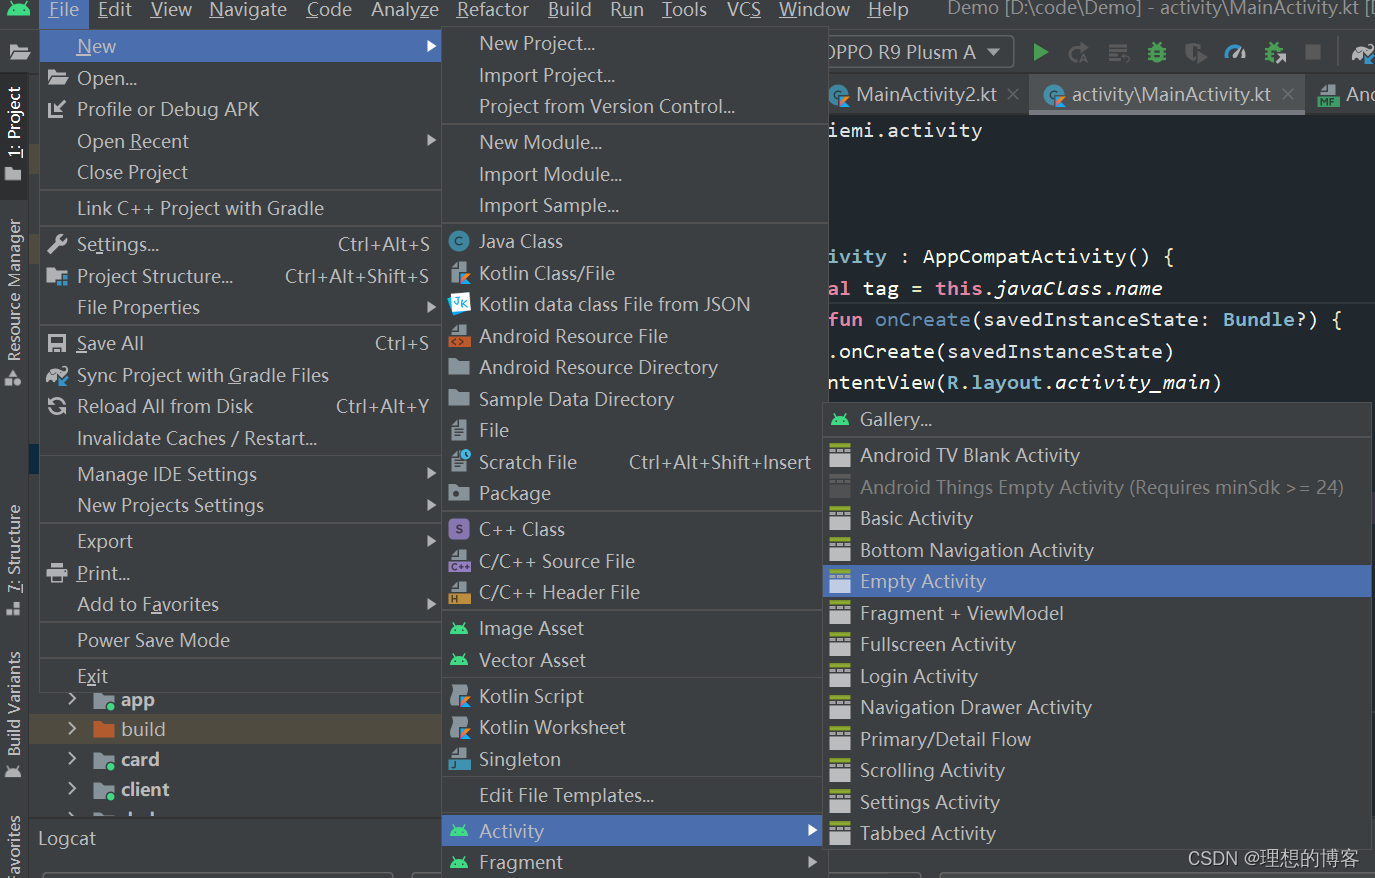Choose Android TV Blank Activity
The width and height of the screenshot is (1375, 878).
click(x=1097, y=455)
